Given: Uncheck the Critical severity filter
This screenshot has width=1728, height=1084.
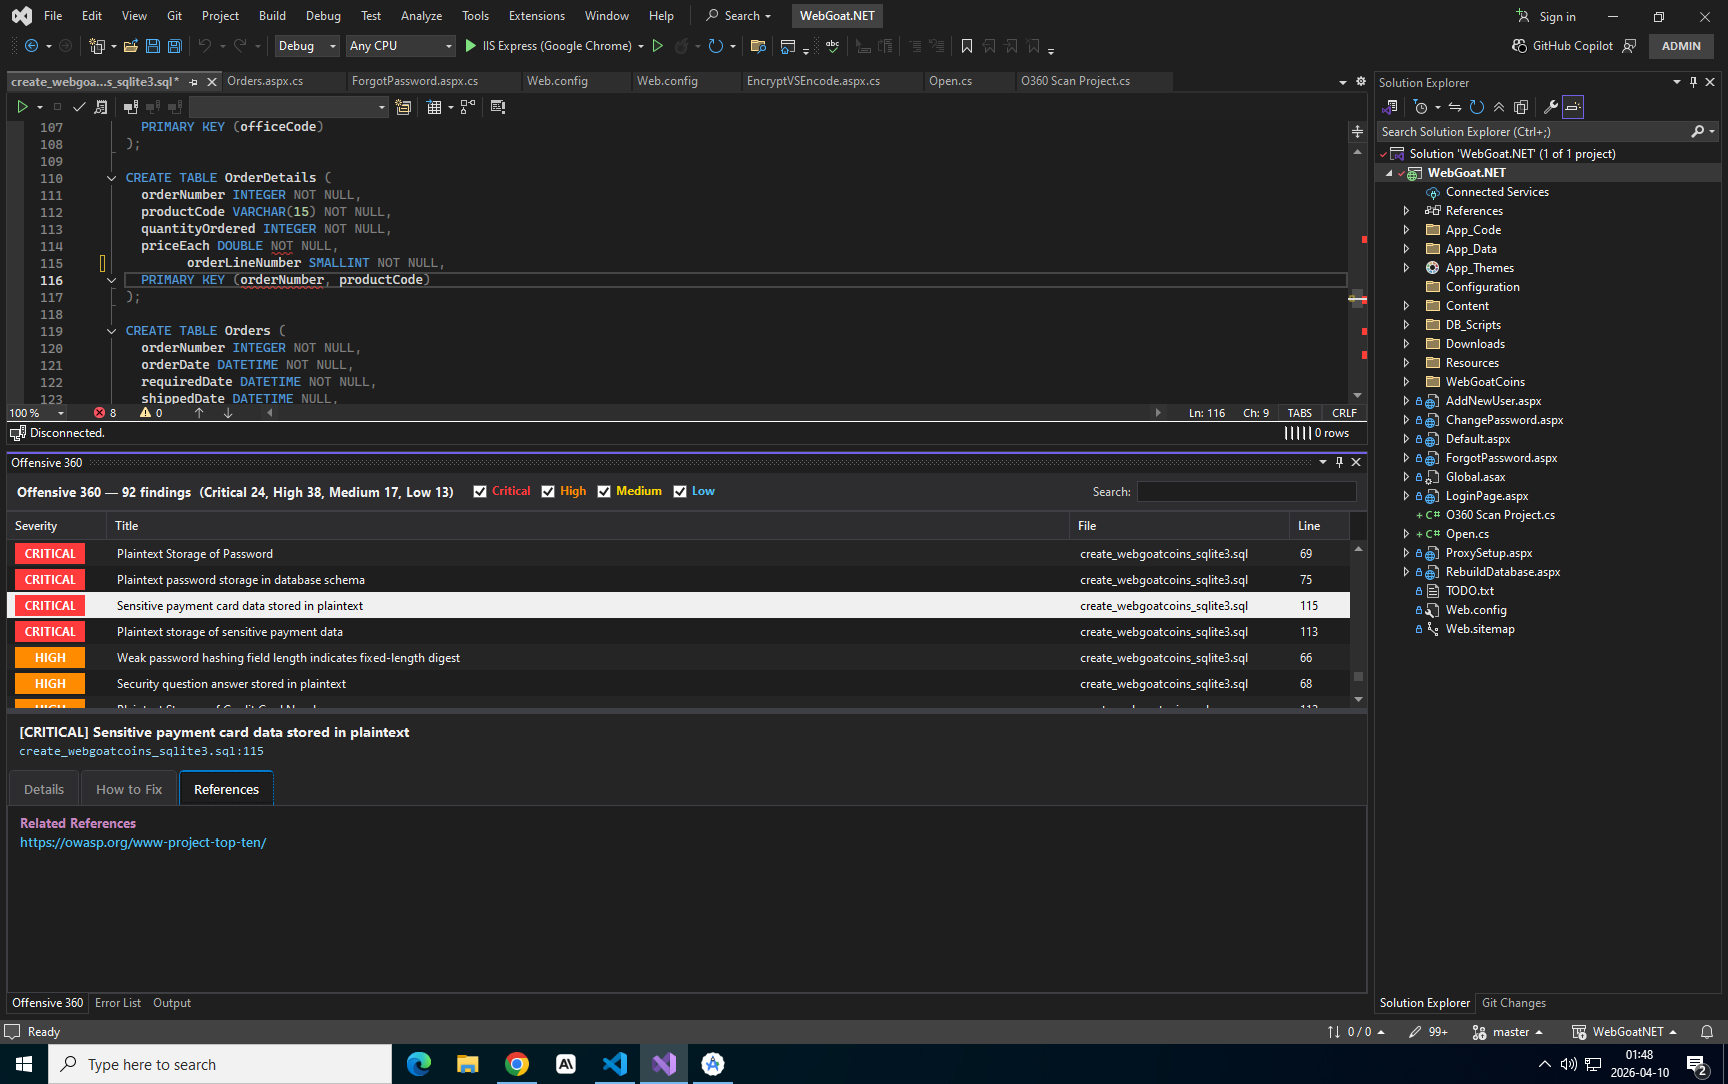Looking at the screenshot, I should point(480,491).
